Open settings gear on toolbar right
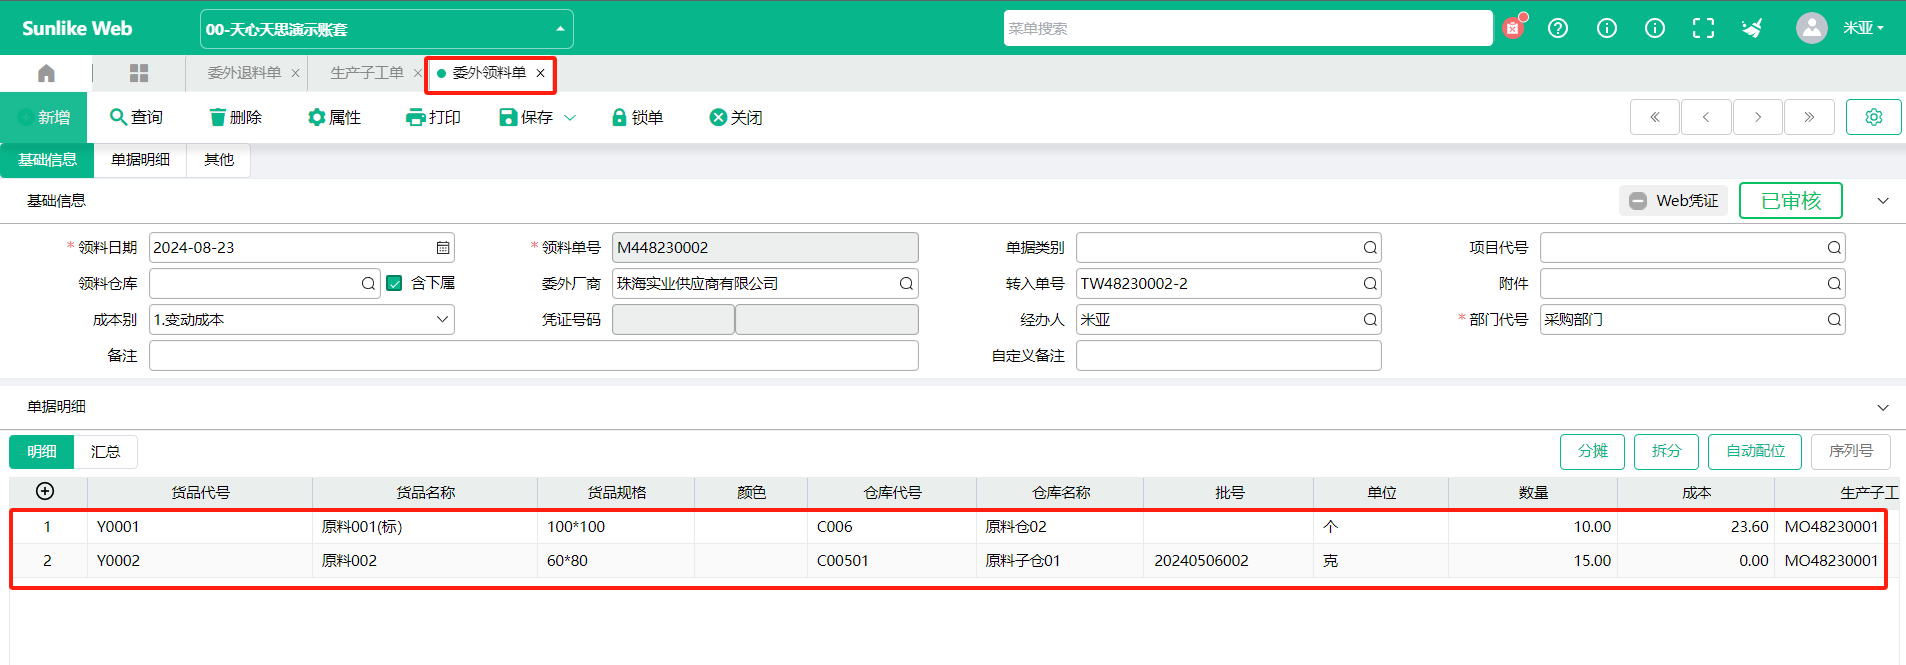Image resolution: width=1906 pixels, height=665 pixels. [x=1873, y=117]
